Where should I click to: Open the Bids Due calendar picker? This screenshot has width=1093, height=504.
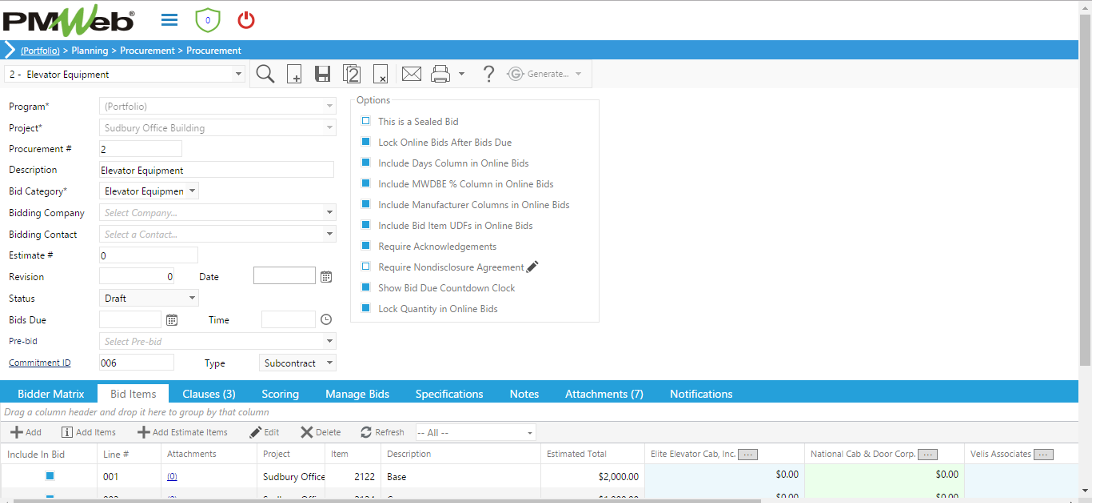pyautogui.click(x=172, y=320)
